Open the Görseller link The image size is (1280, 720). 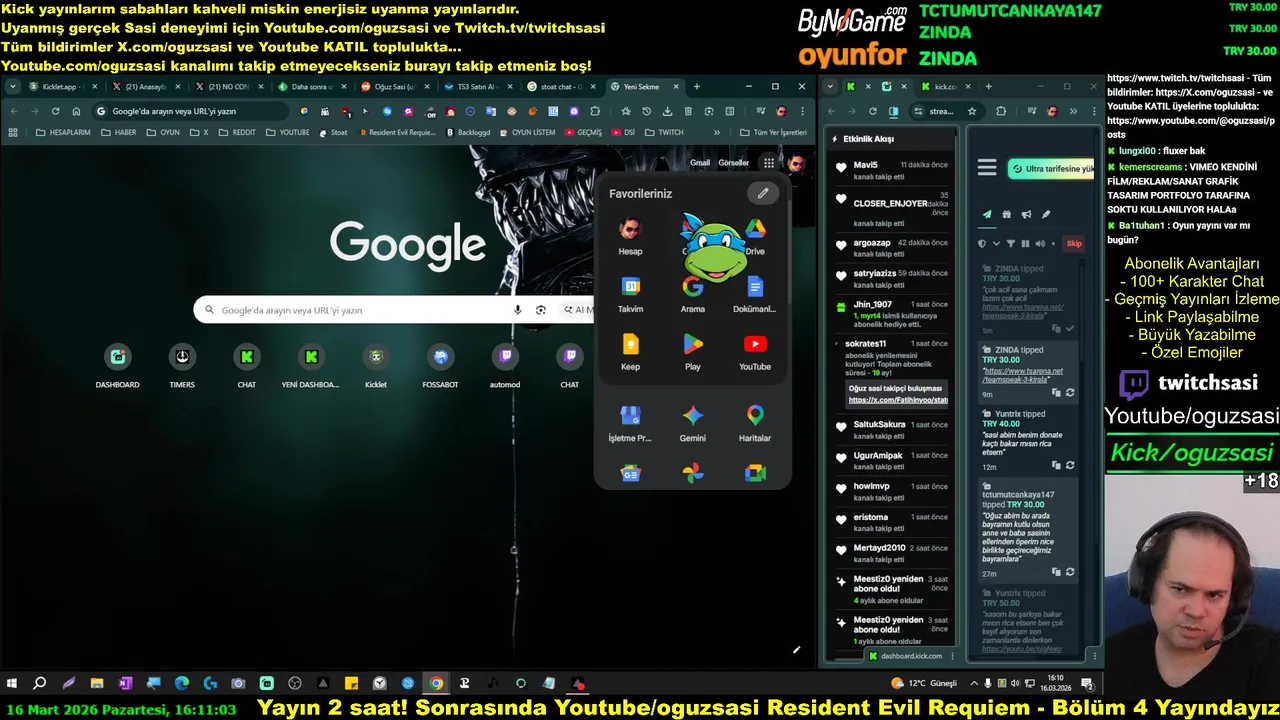click(733, 163)
